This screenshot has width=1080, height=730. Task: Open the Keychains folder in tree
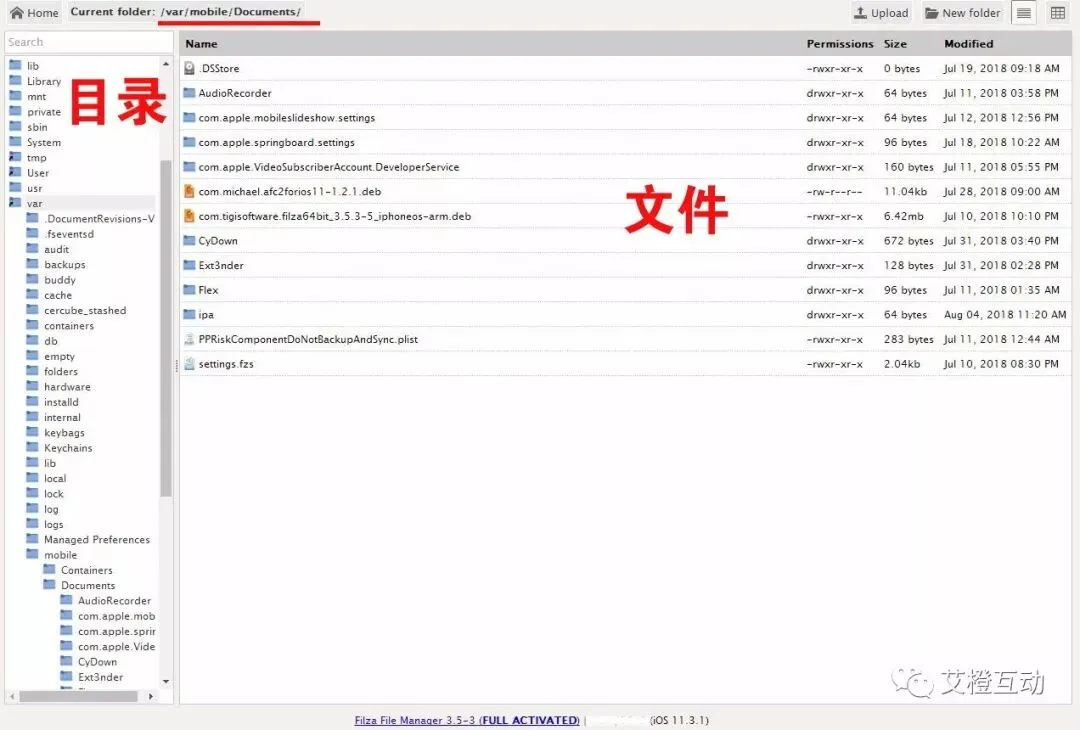[x=68, y=448]
